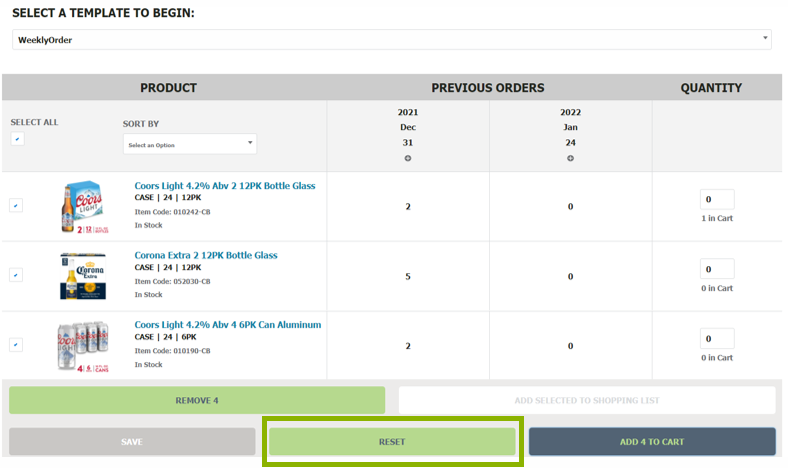Click the Reset button

click(x=392, y=441)
